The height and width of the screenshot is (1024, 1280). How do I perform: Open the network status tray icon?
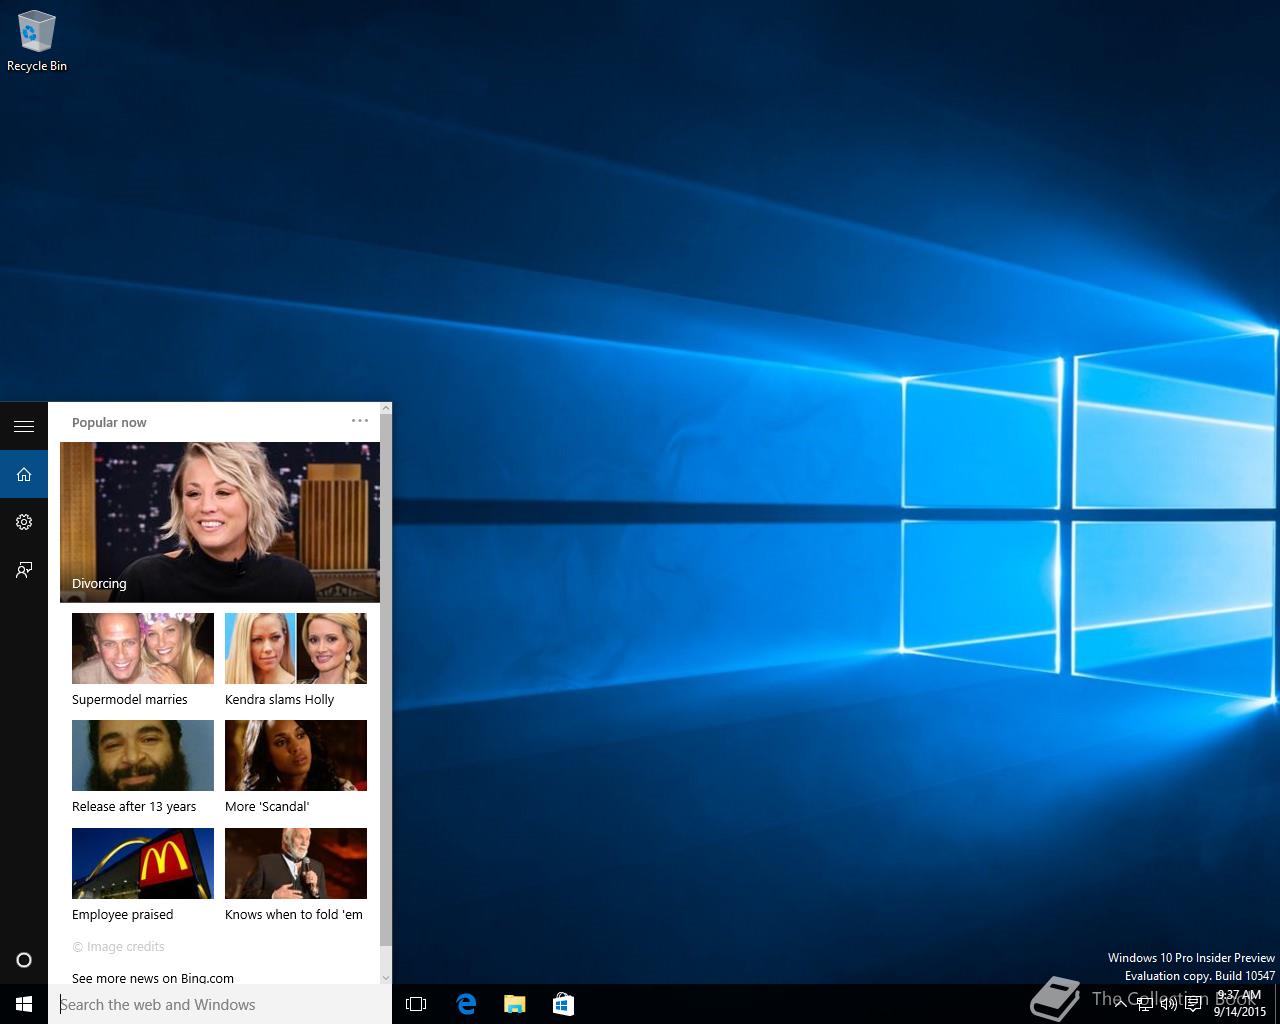(1145, 1004)
